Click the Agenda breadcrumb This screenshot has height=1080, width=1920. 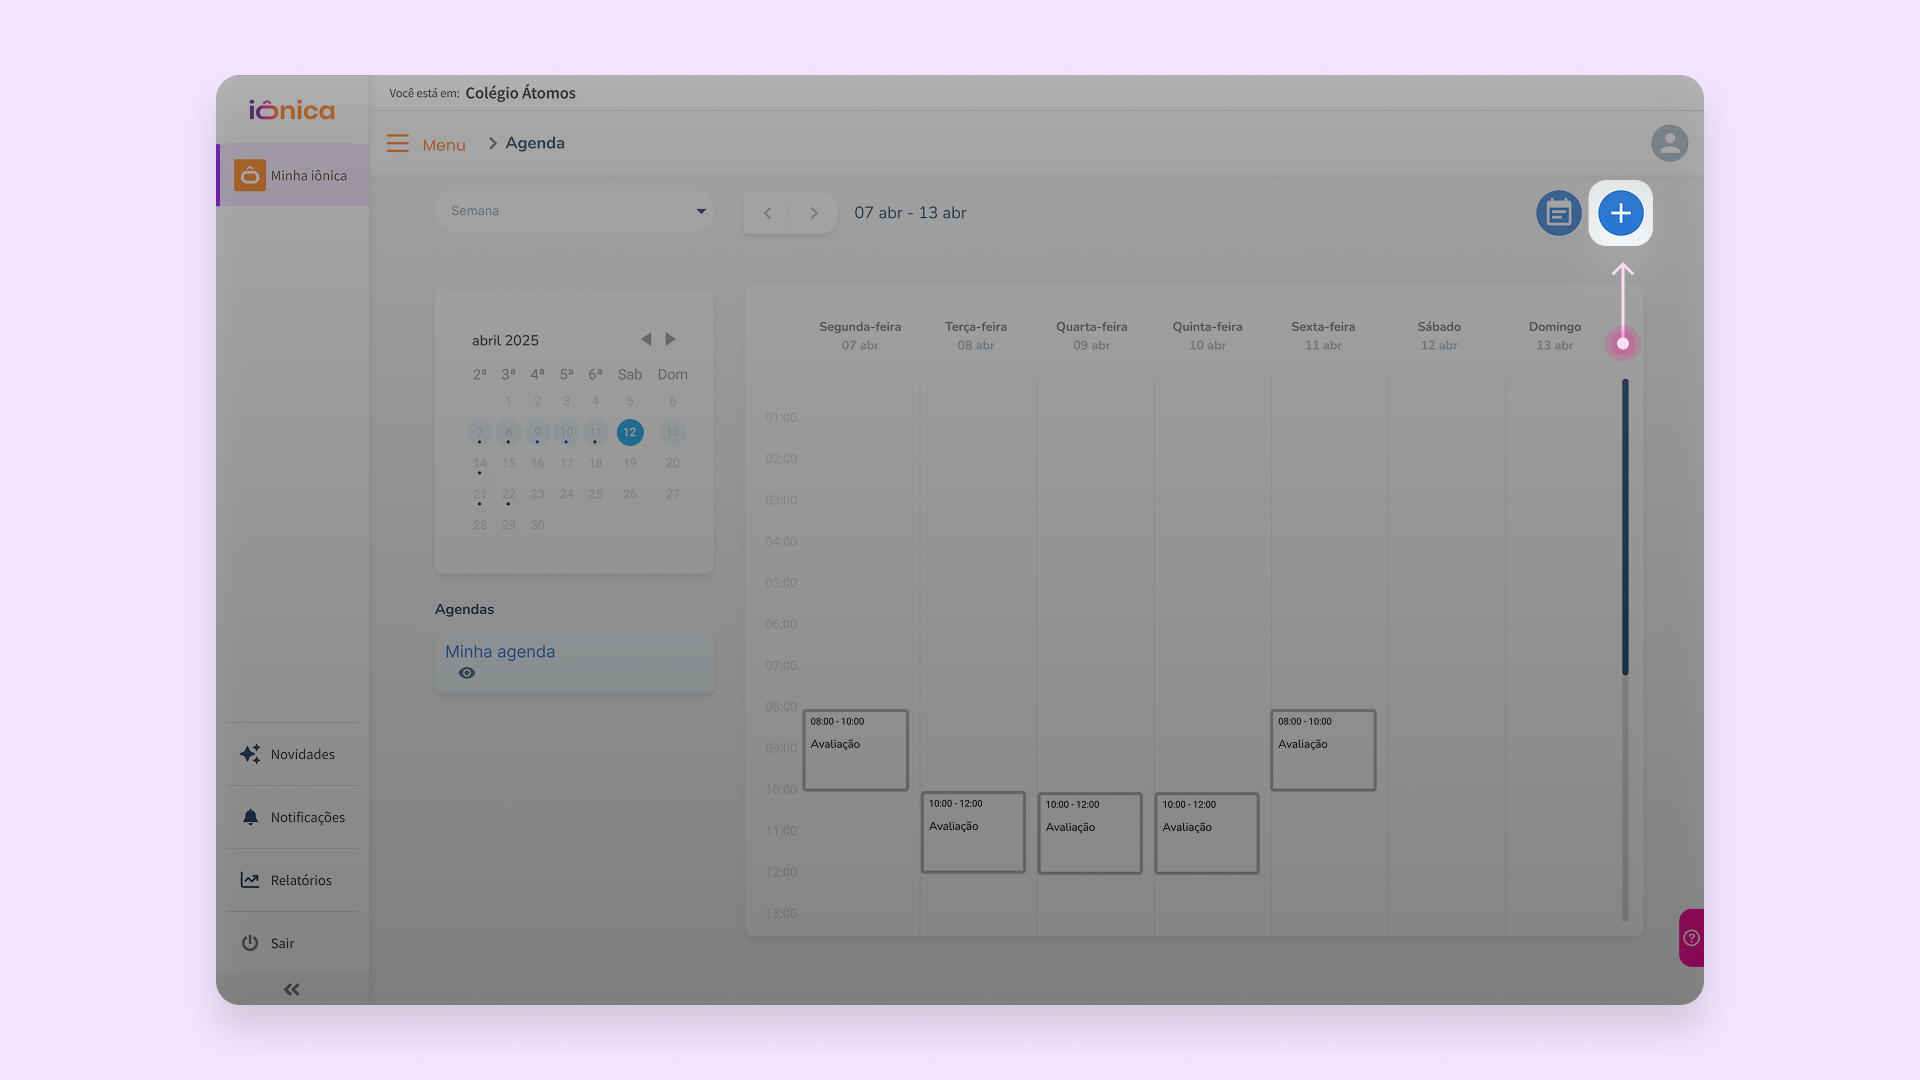coord(535,143)
